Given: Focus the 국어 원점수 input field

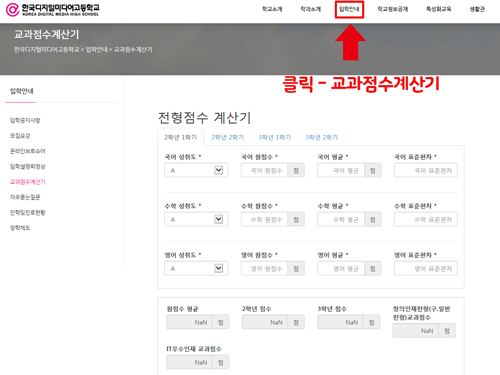Looking at the screenshot, I should (x=264, y=170).
